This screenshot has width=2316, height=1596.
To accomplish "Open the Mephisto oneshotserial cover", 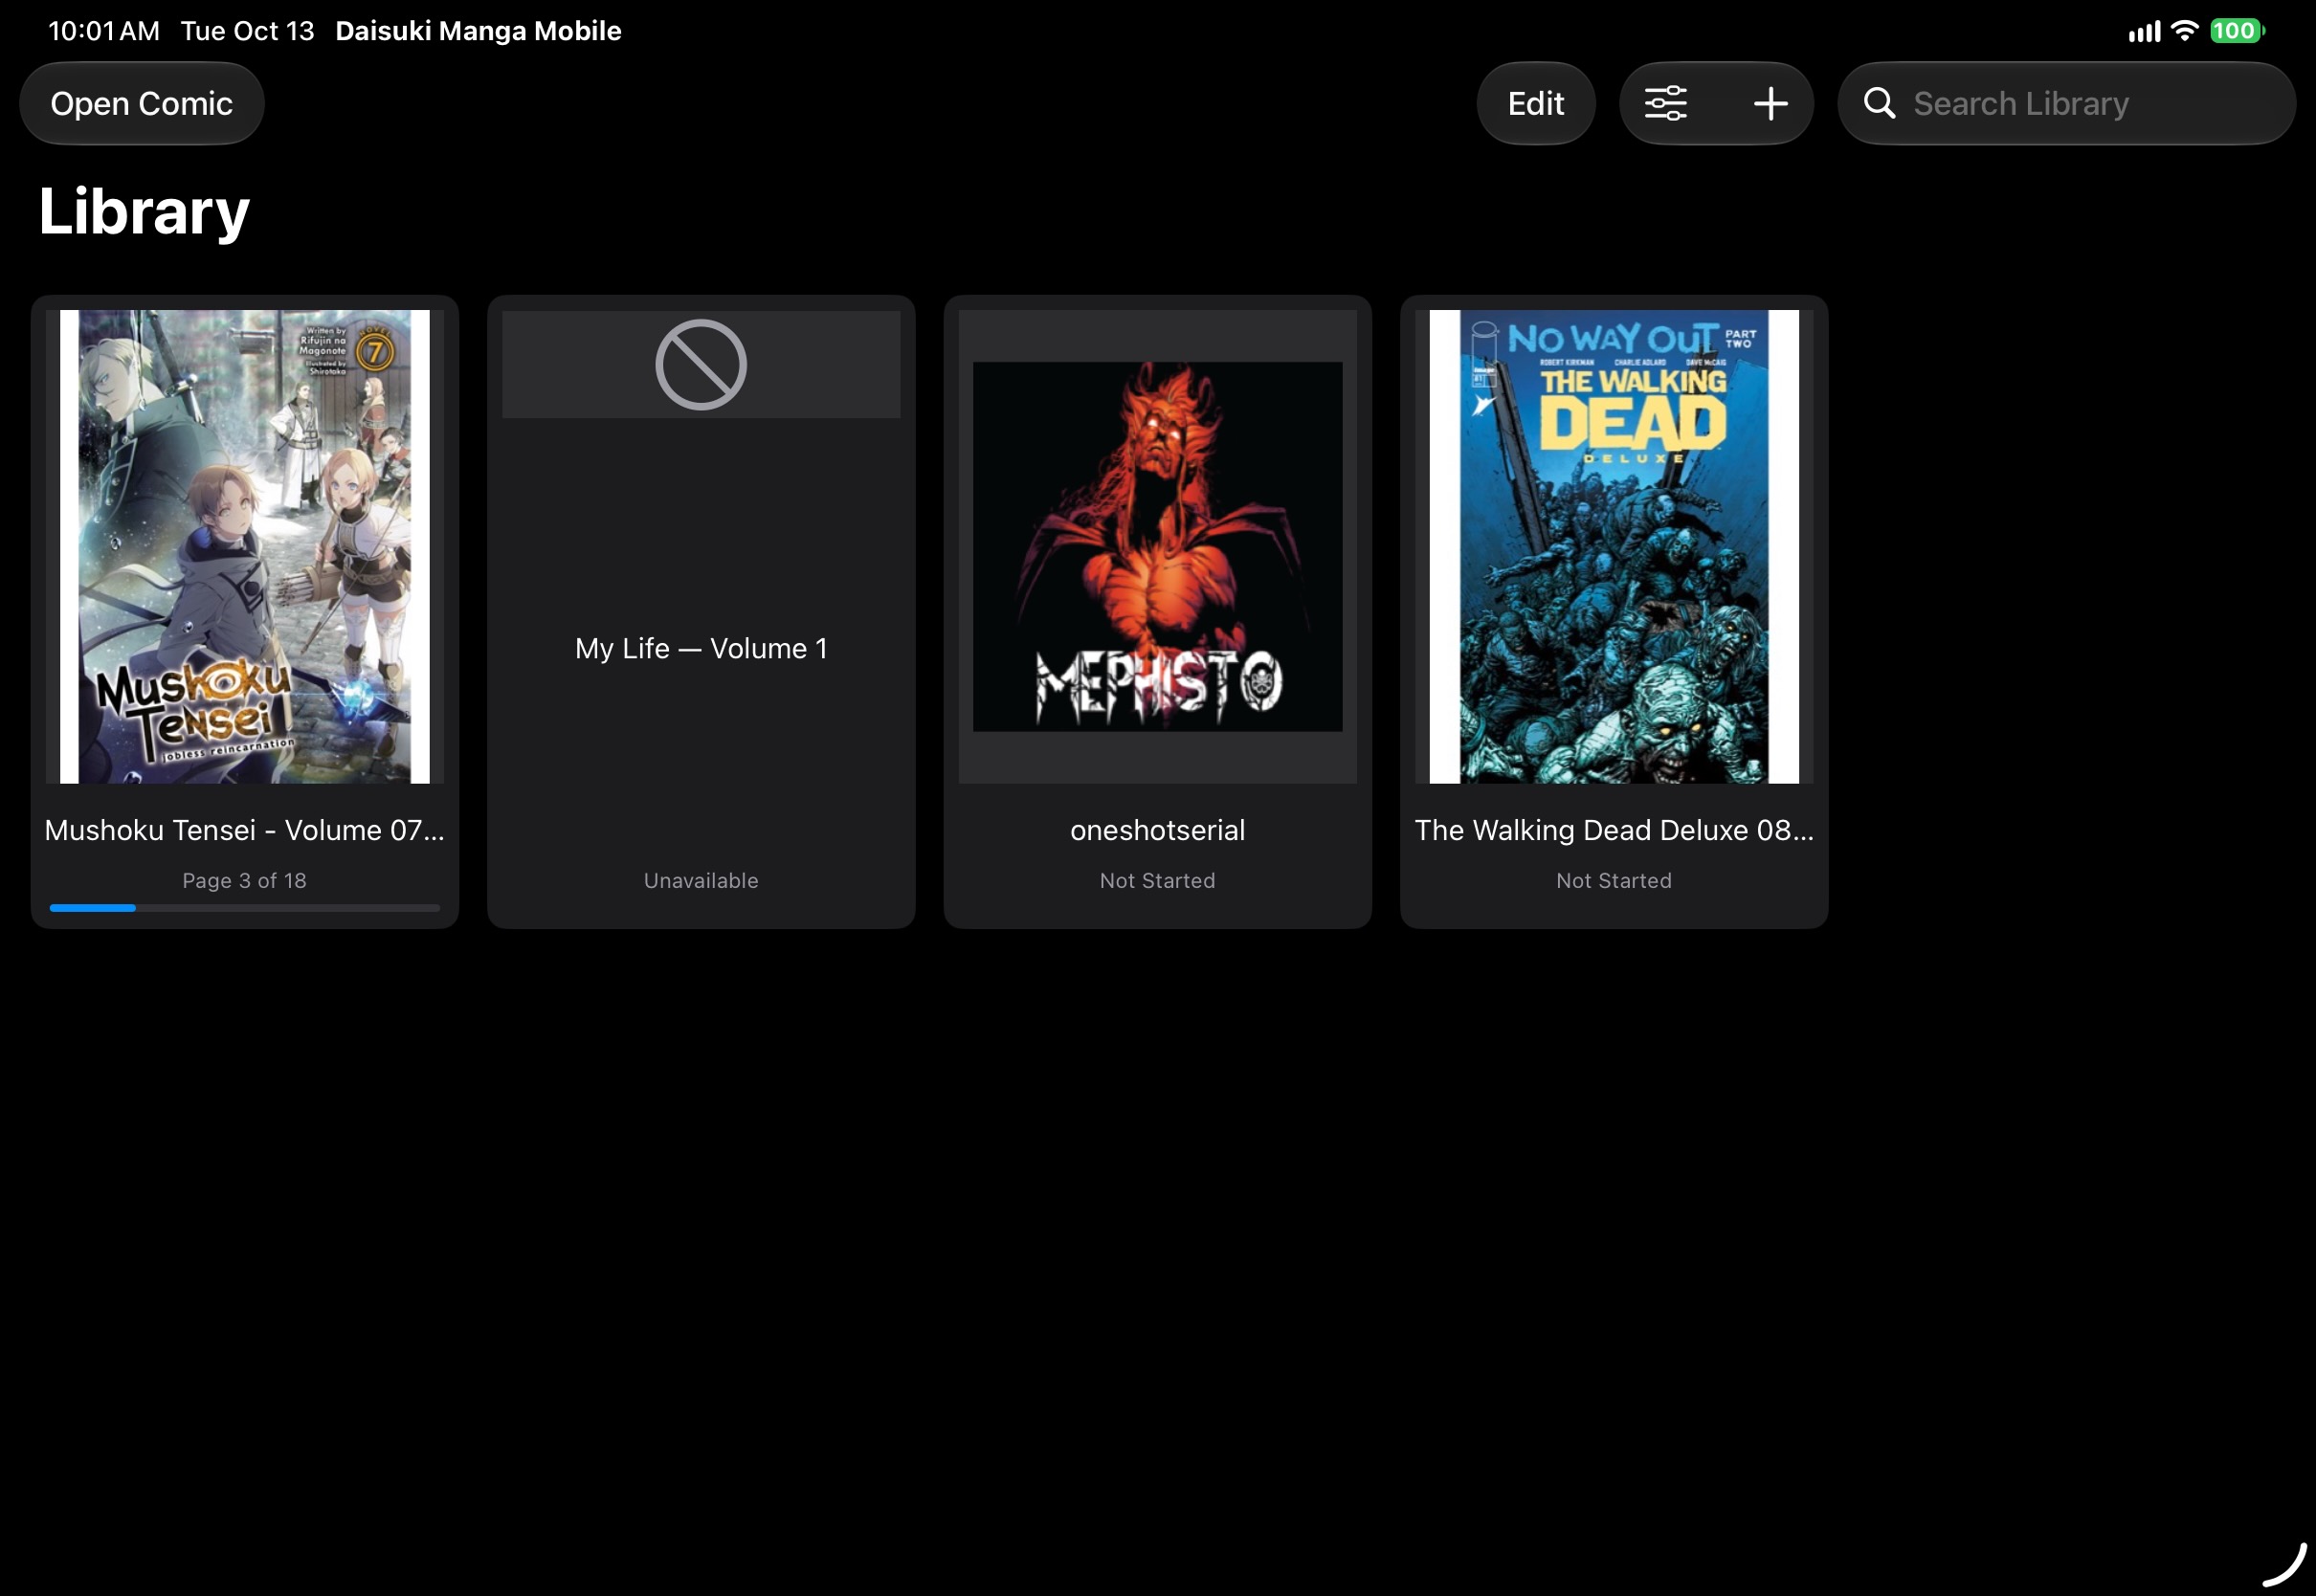I will tap(1158, 546).
